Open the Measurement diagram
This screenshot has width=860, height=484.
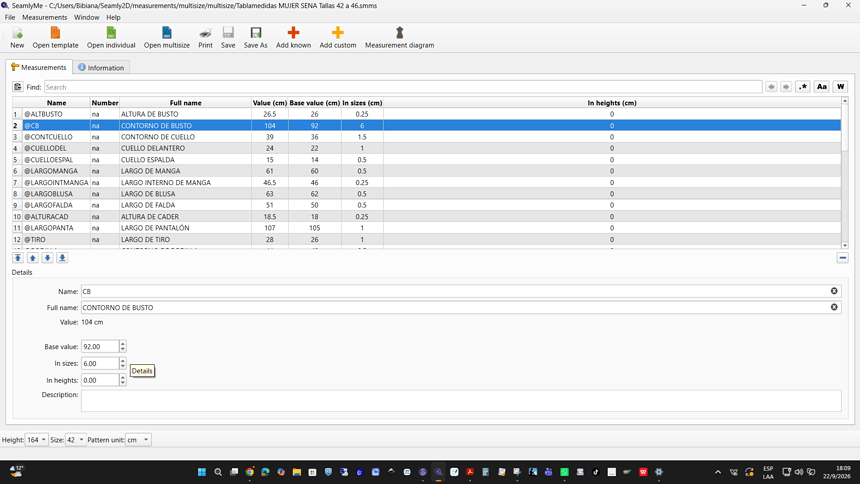click(399, 38)
